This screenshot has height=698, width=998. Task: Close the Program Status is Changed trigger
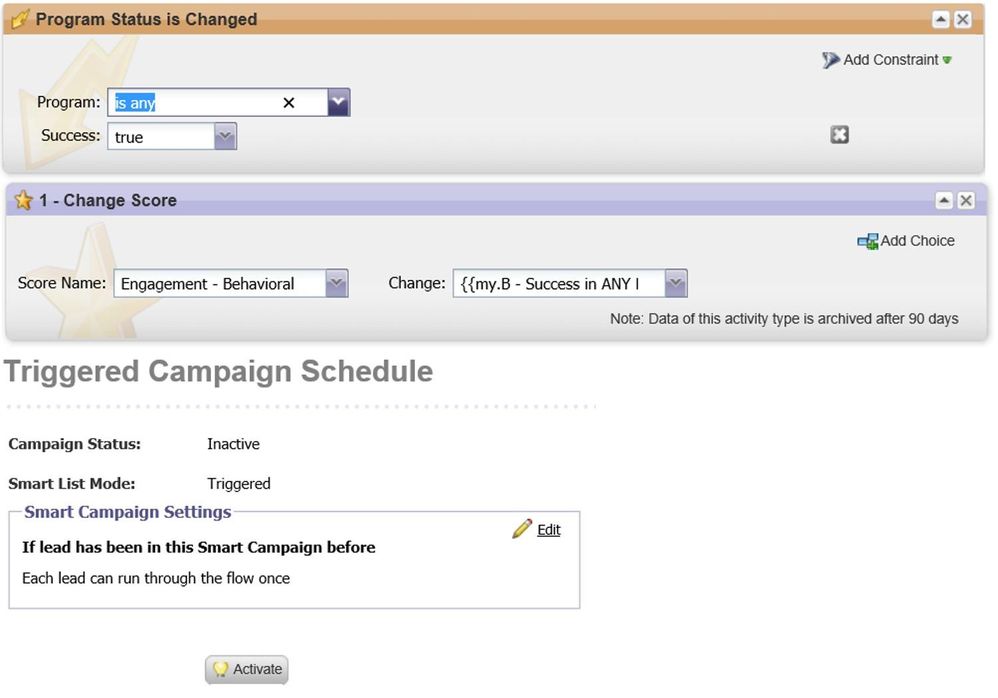click(x=963, y=20)
